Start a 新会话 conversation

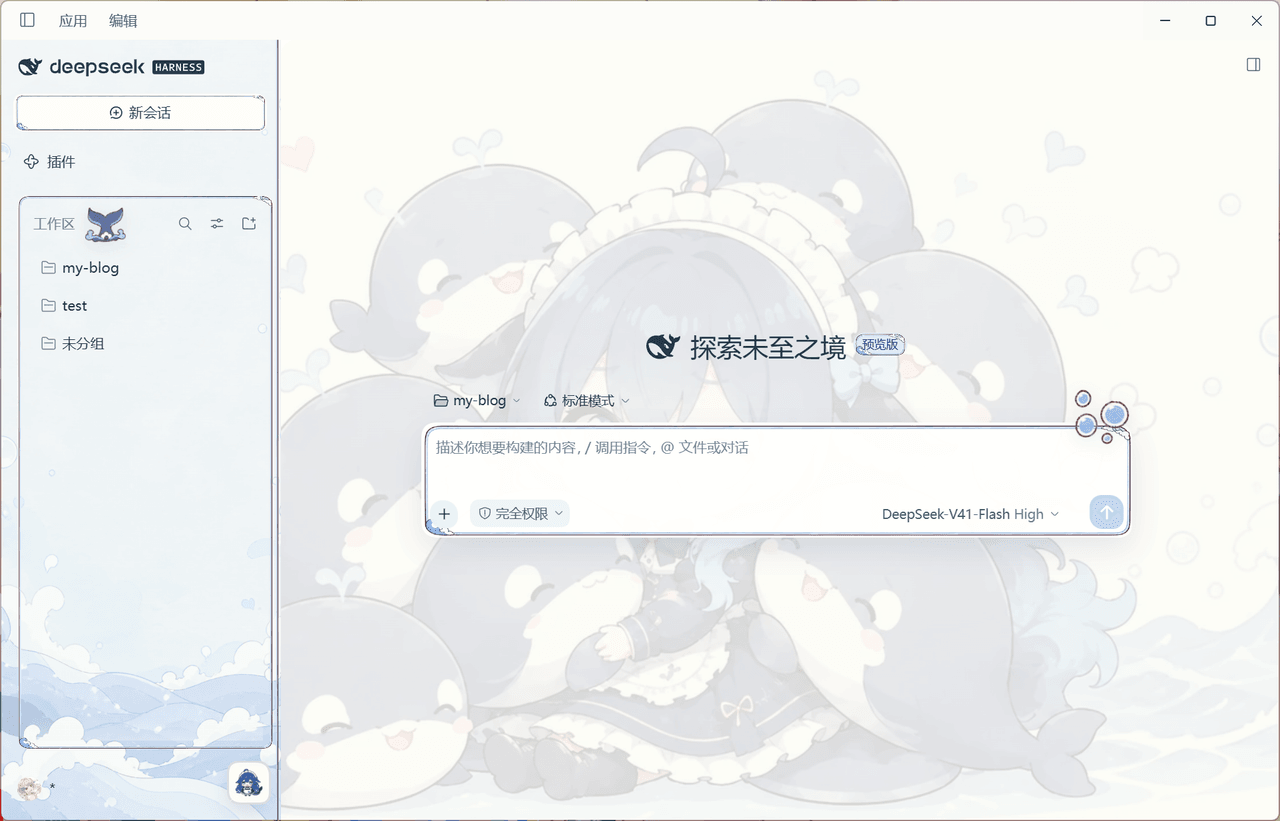141,113
